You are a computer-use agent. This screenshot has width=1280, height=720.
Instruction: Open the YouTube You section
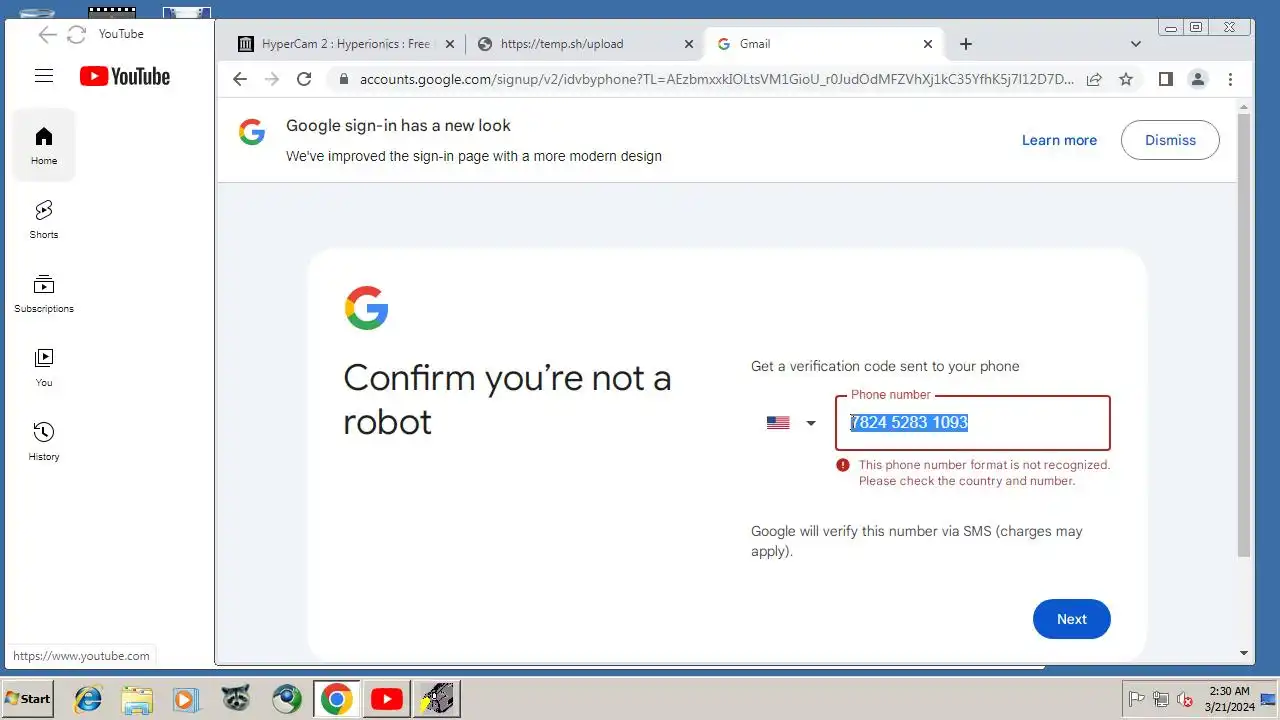tap(44, 367)
